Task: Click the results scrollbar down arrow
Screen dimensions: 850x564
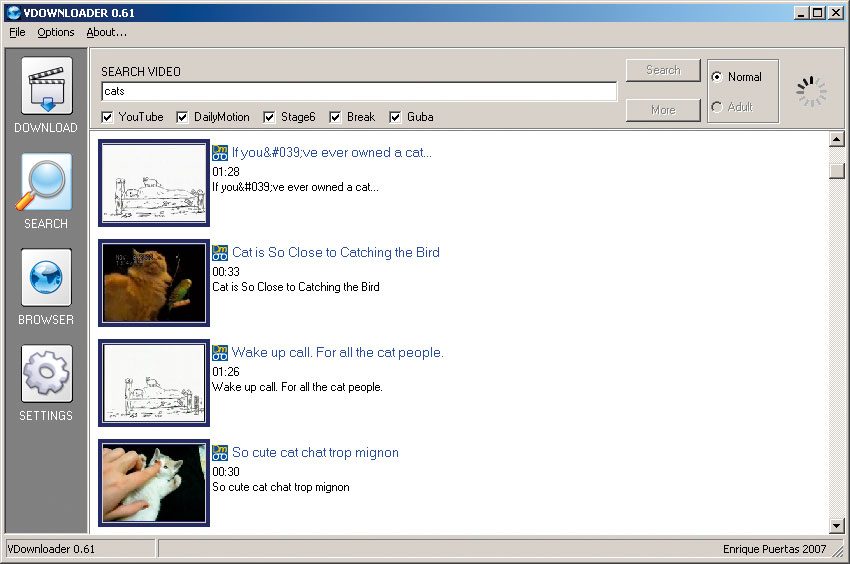Action: 837,526
